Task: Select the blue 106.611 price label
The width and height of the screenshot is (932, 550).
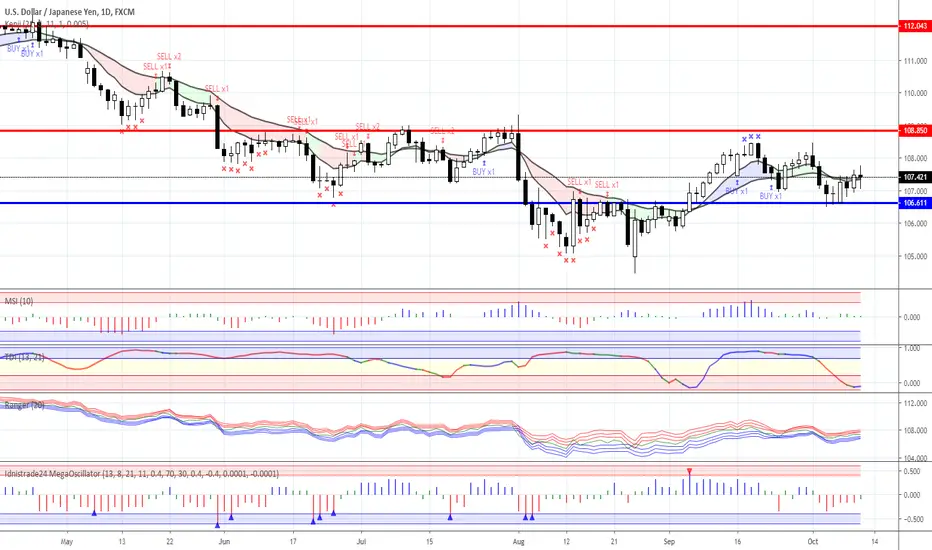Action: click(x=915, y=203)
